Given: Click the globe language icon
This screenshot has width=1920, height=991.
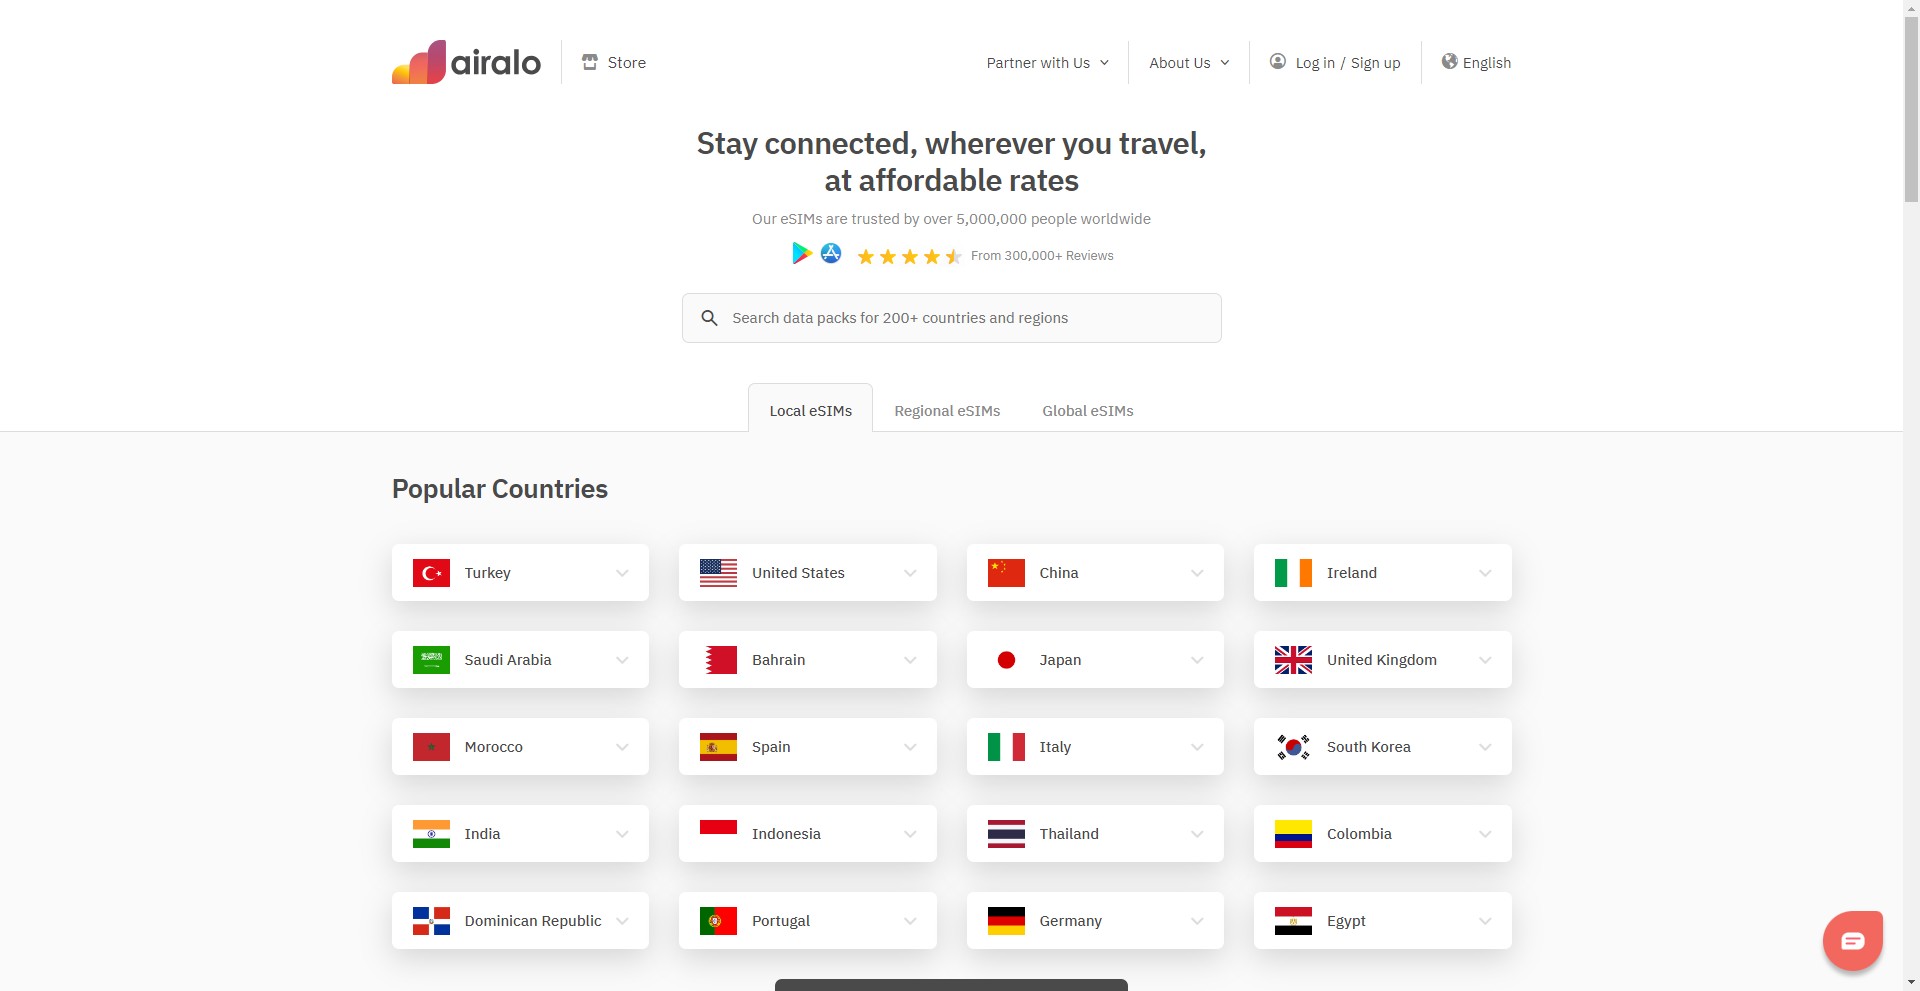Looking at the screenshot, I should pos(1449,62).
